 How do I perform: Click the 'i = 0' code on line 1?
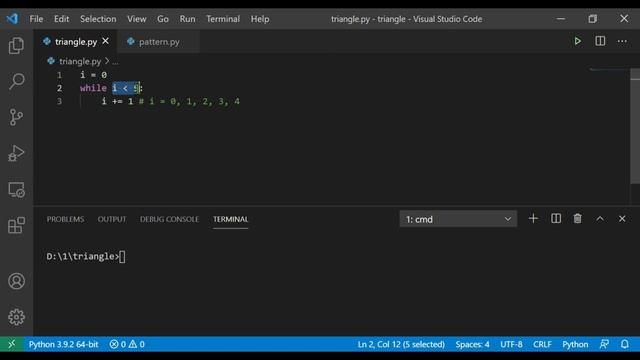pyautogui.click(x=93, y=75)
